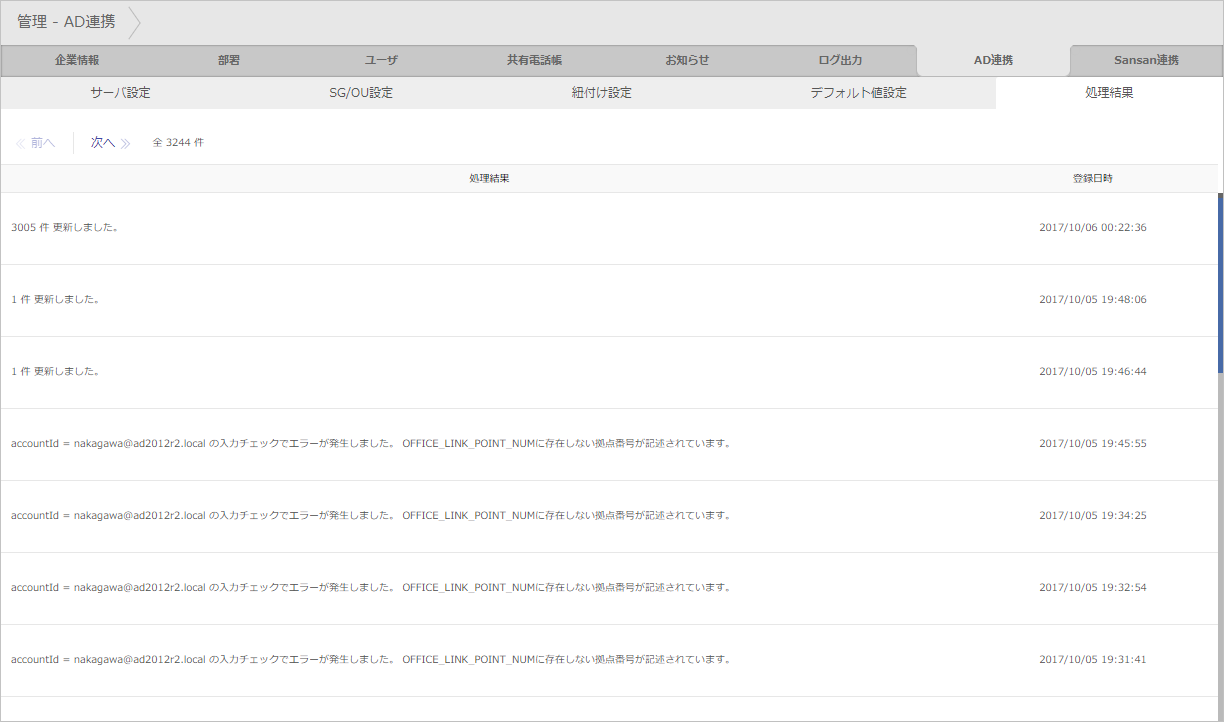Click the 登録日時 column header

click(1092, 178)
